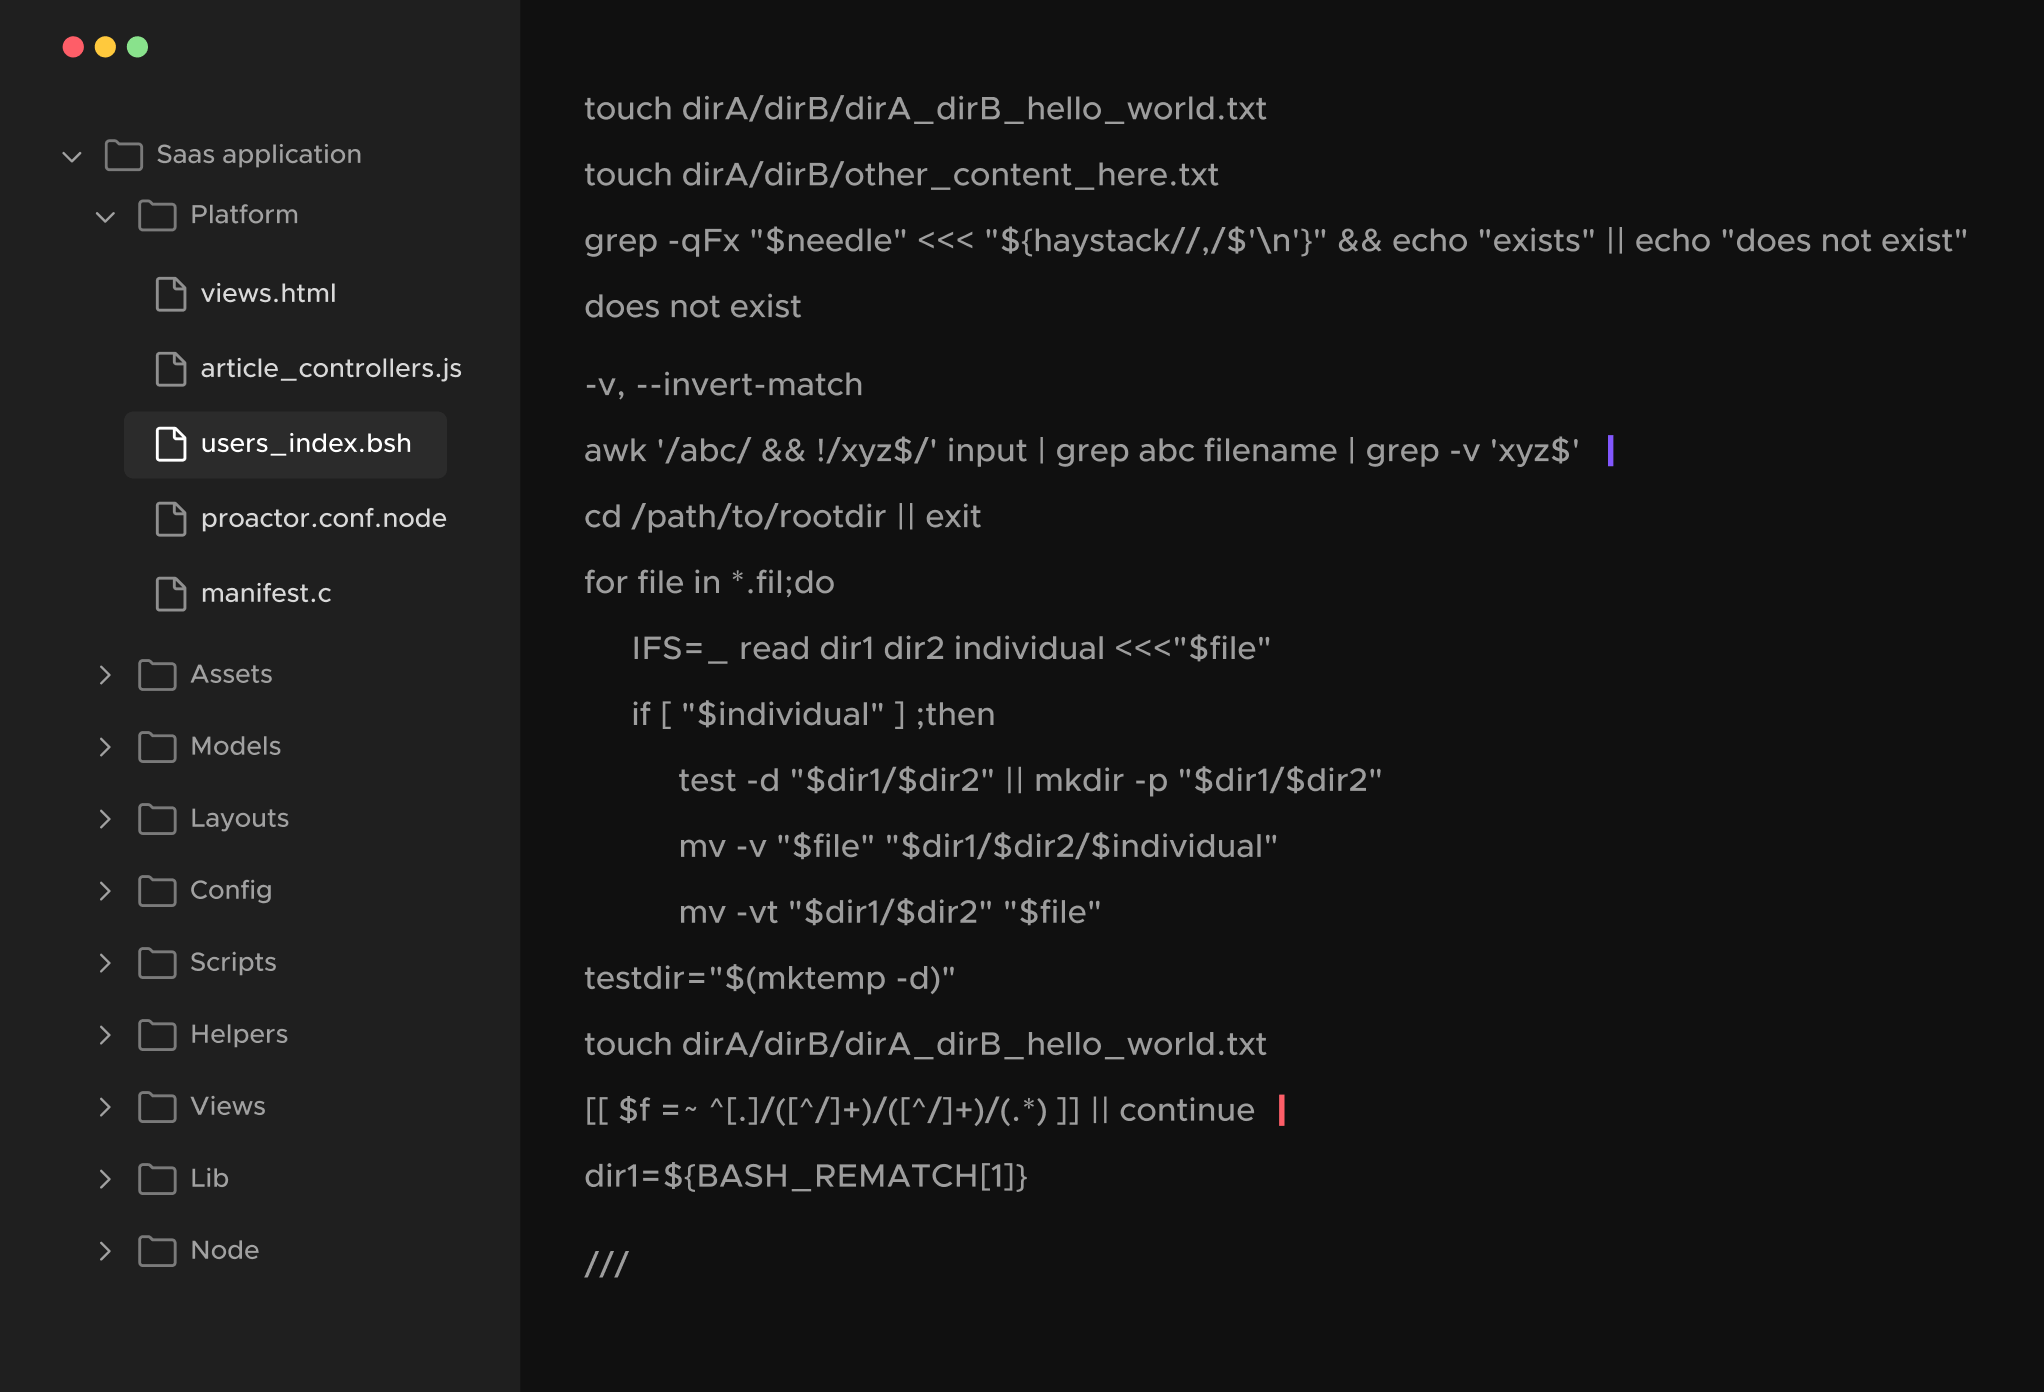Click the Assets folder icon
2044x1392 pixels.
coord(157,674)
